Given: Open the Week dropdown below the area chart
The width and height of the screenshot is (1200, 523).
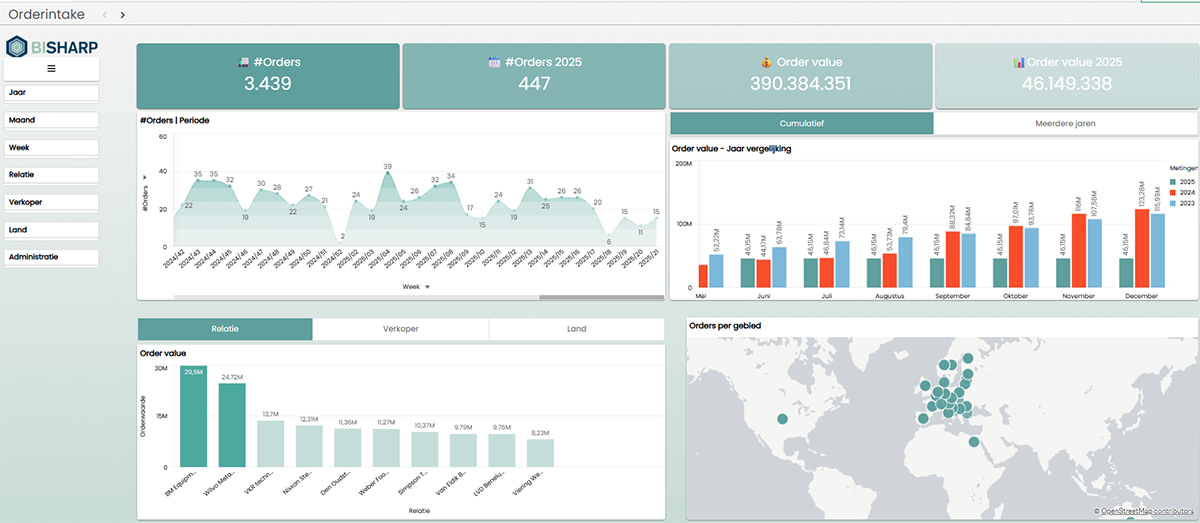Looking at the screenshot, I should [416, 286].
